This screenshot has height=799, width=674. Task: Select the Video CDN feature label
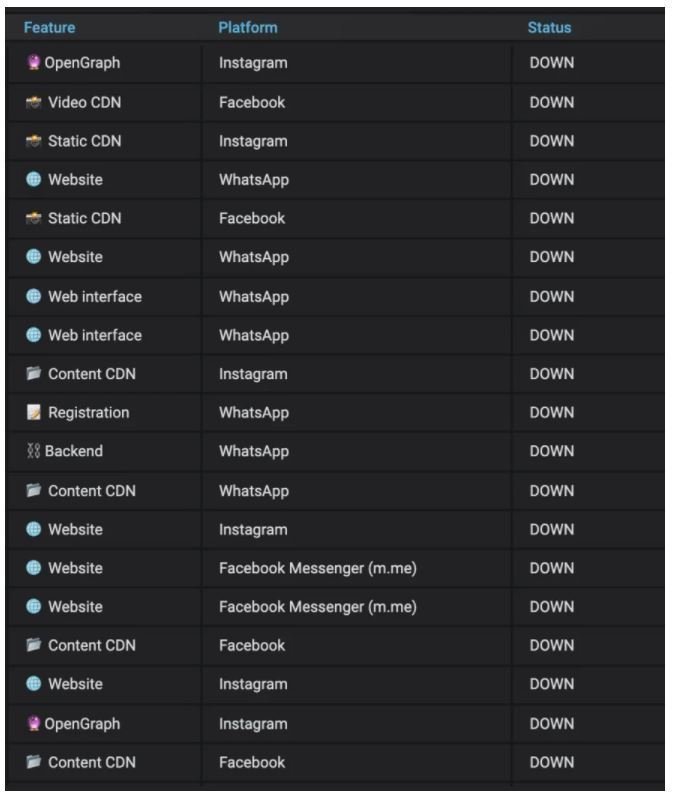[85, 102]
